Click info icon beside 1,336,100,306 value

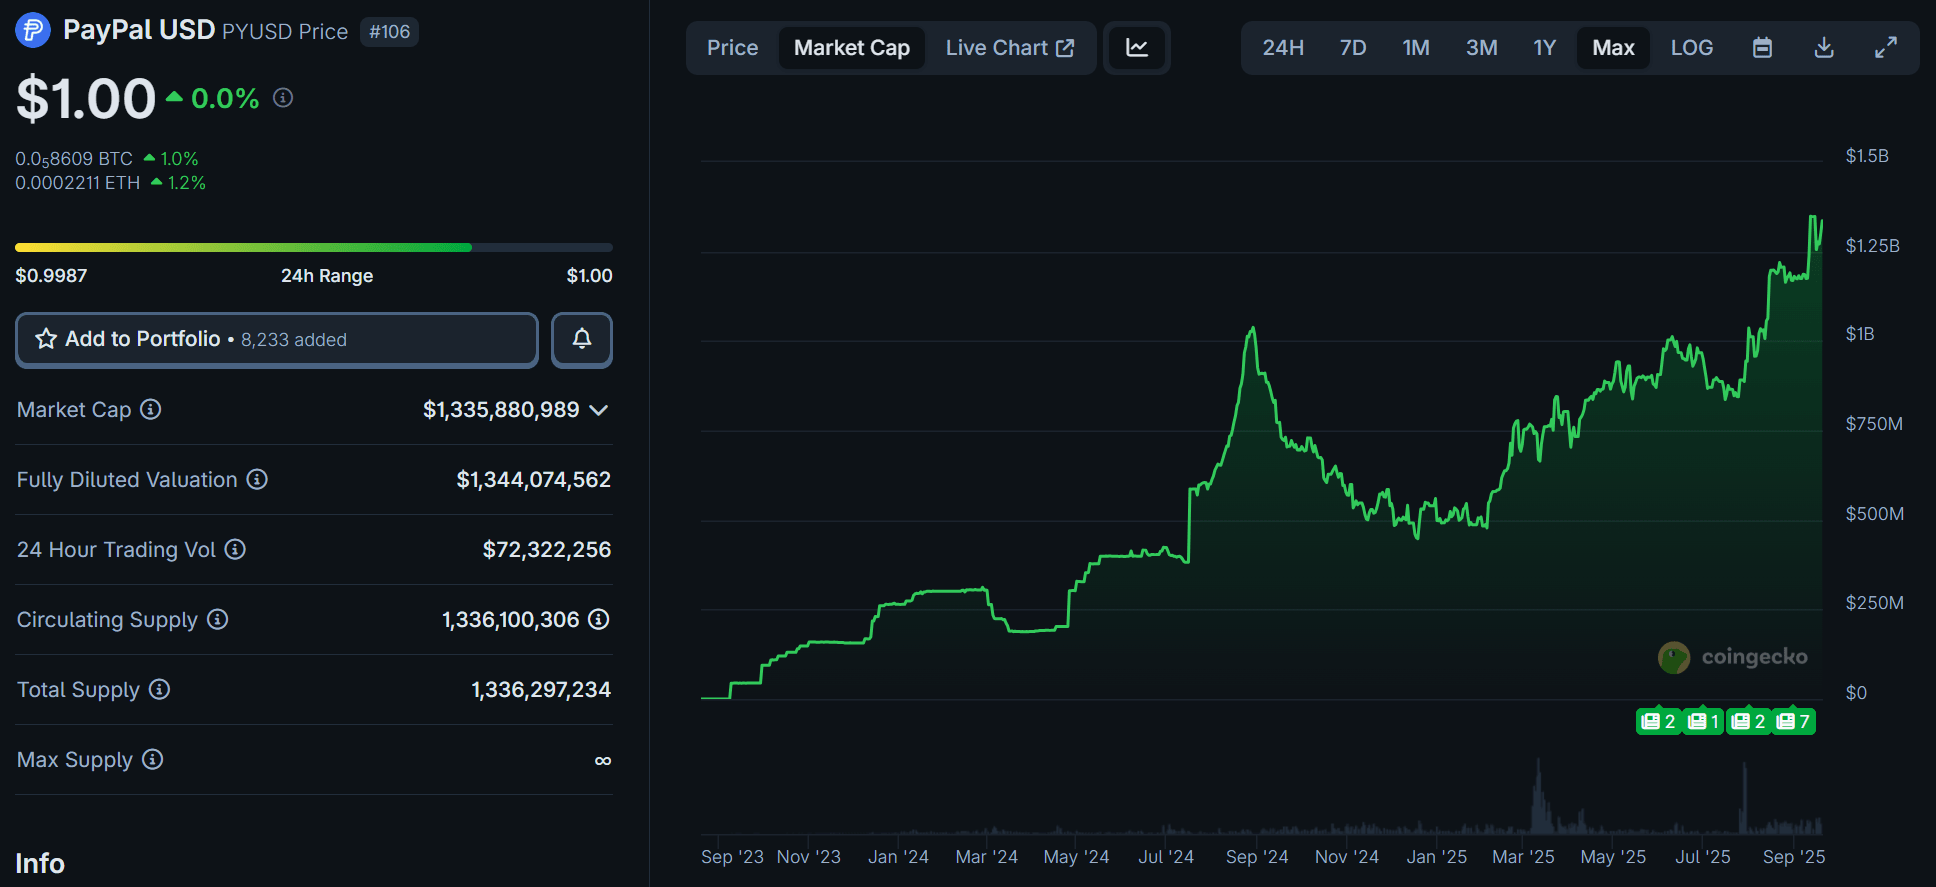599,619
